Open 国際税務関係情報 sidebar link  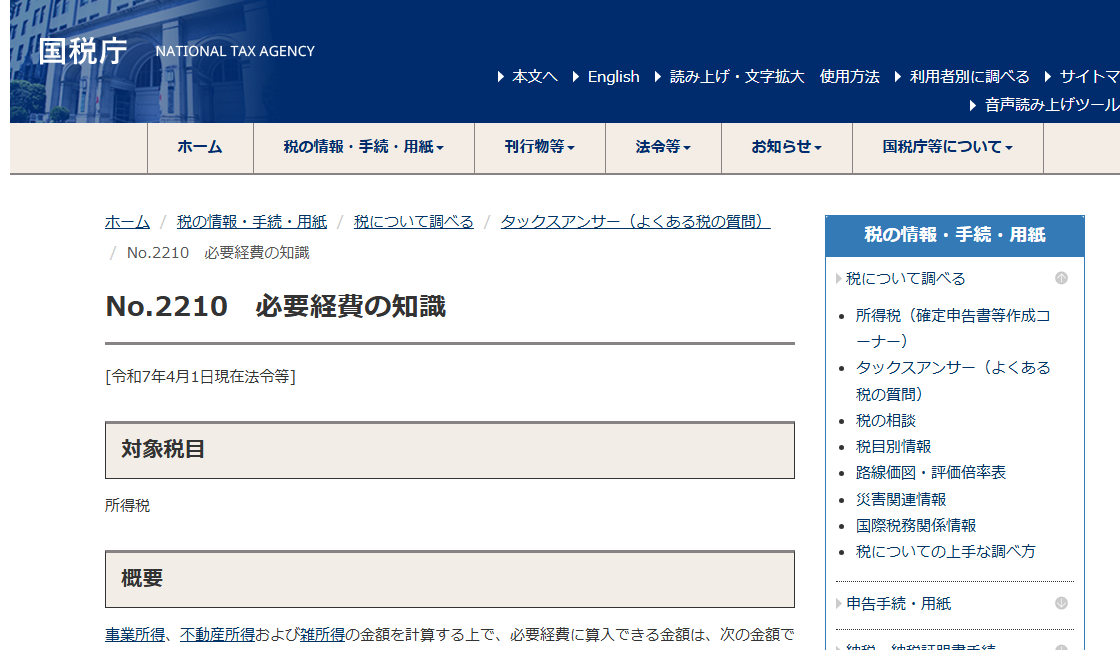[916, 526]
